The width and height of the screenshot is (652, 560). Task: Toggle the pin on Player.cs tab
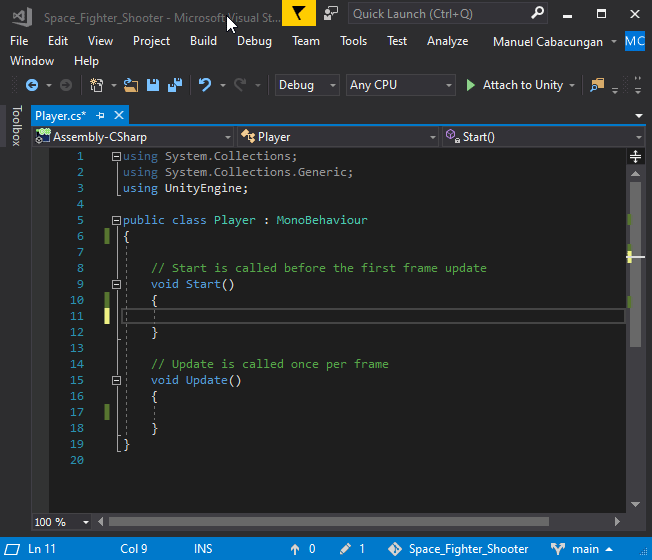pos(100,116)
